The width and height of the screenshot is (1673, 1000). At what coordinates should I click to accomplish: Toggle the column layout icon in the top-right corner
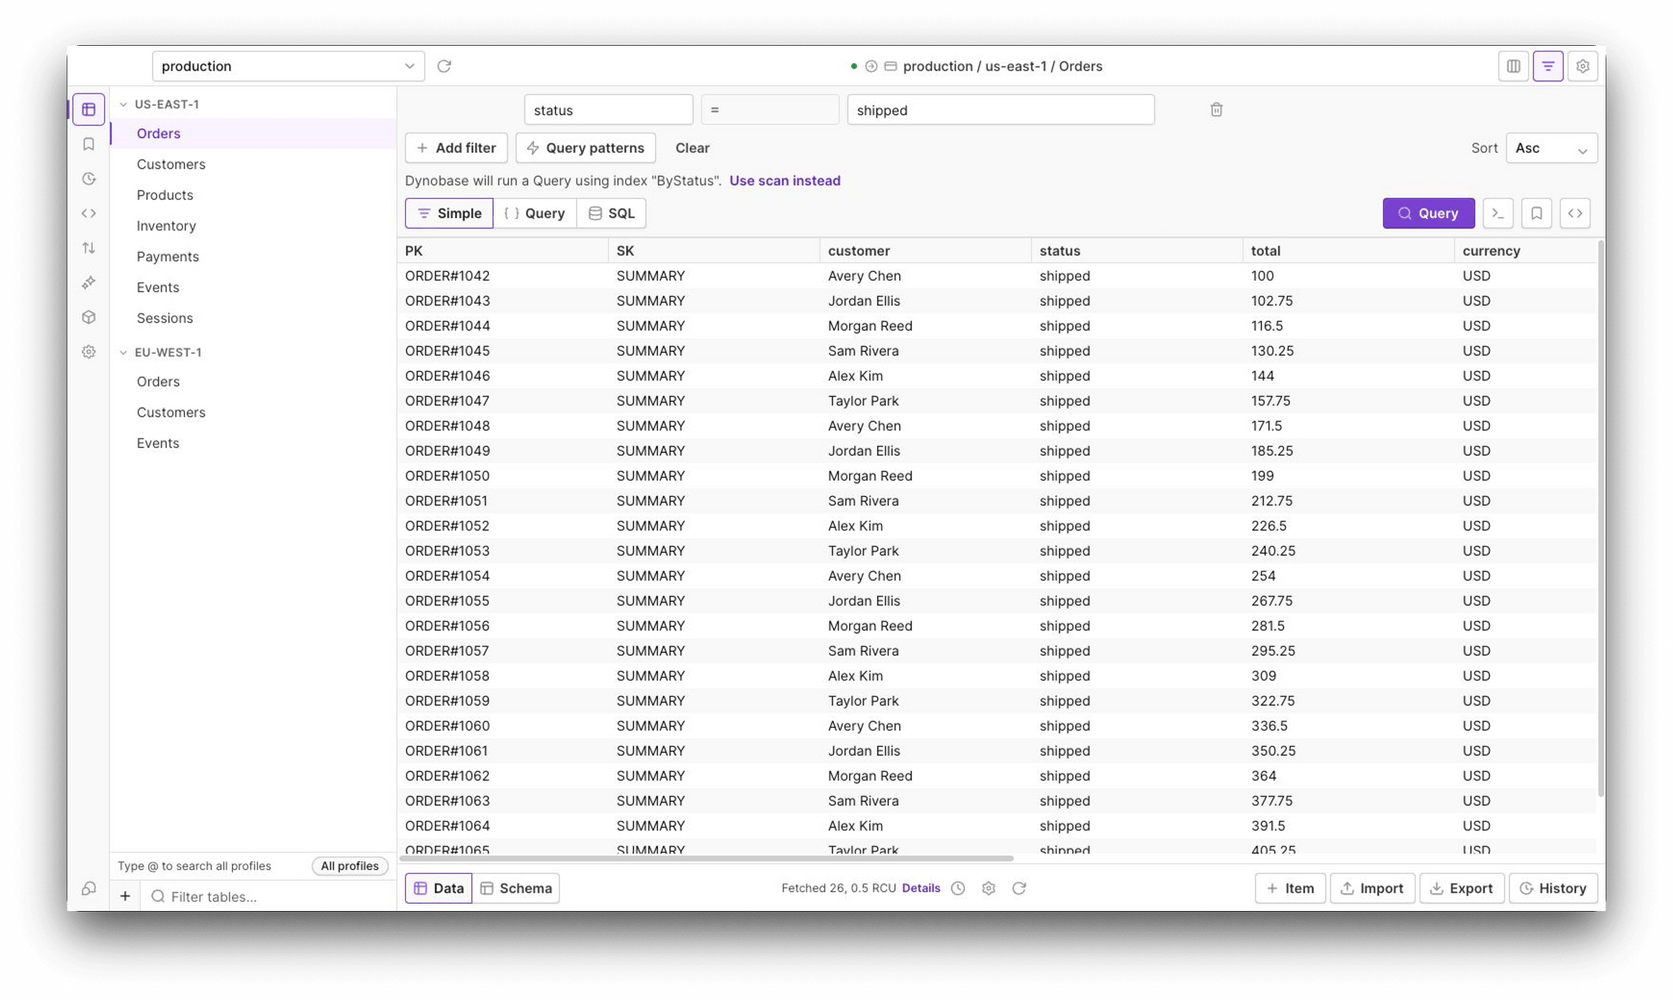(1513, 66)
